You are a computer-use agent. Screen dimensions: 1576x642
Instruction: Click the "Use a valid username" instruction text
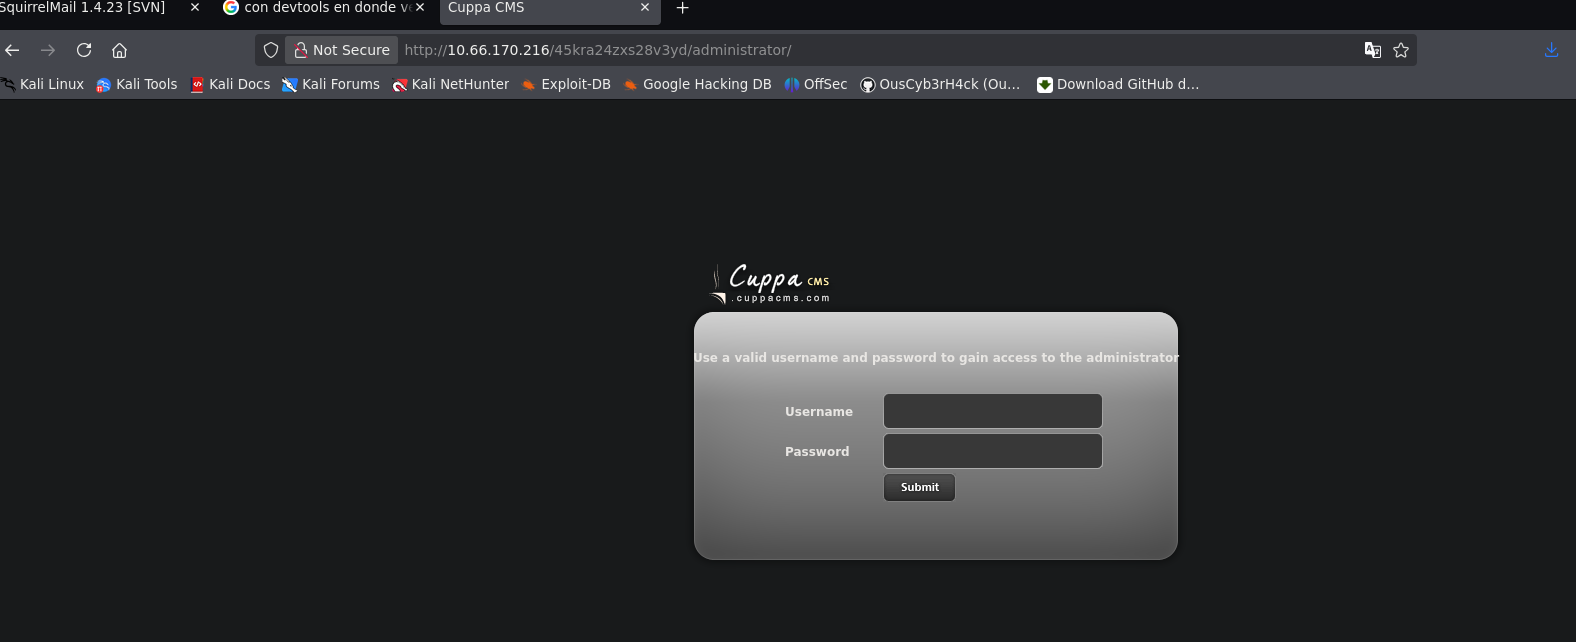(x=936, y=357)
